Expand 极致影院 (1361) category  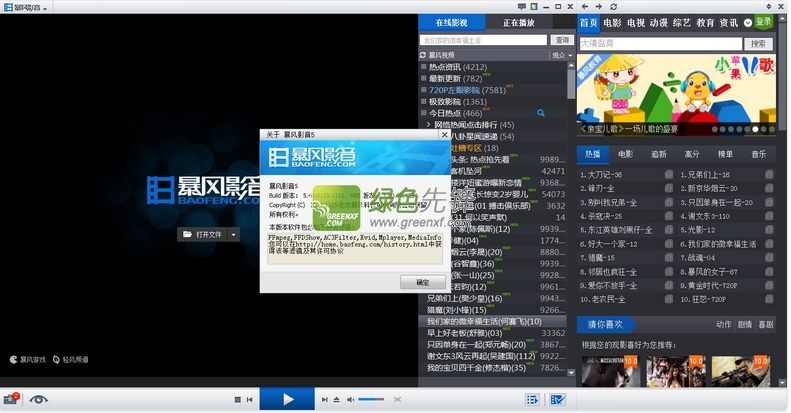pos(424,101)
